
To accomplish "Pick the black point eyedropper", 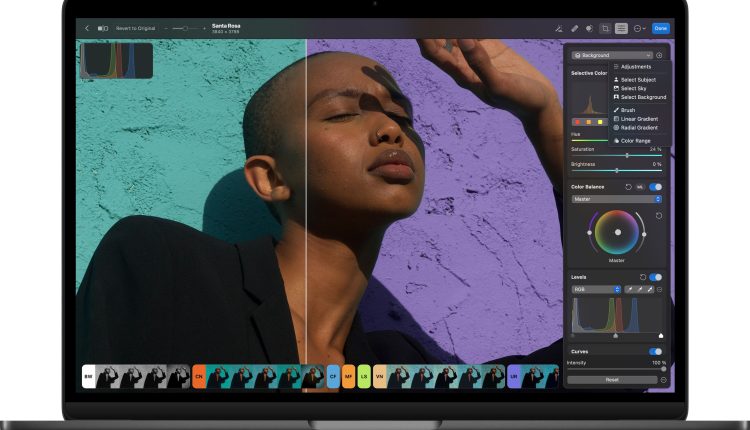I will tap(629, 289).
